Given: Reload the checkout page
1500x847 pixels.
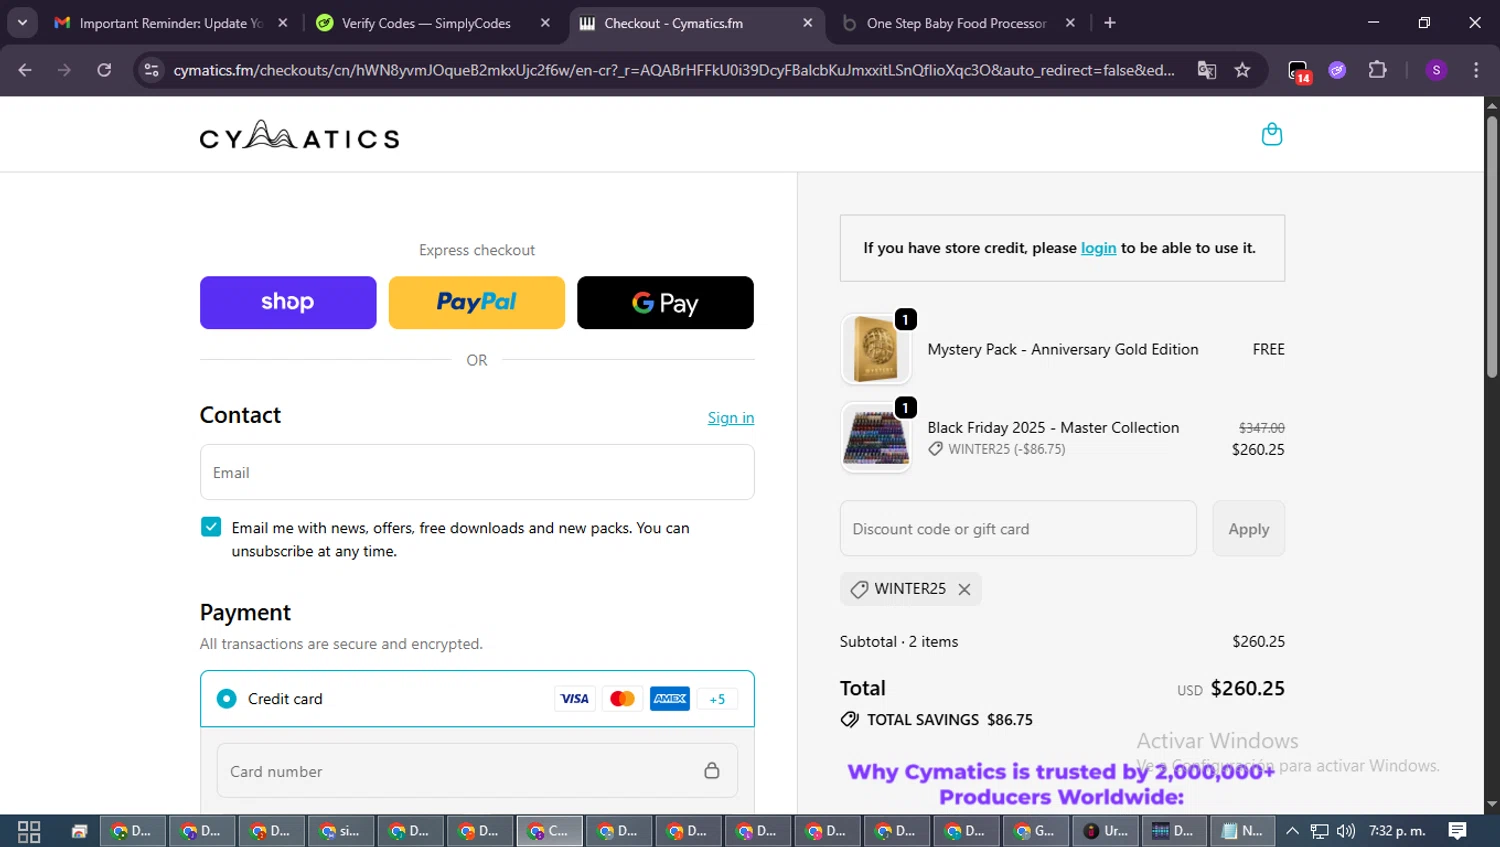Looking at the screenshot, I should (x=104, y=70).
